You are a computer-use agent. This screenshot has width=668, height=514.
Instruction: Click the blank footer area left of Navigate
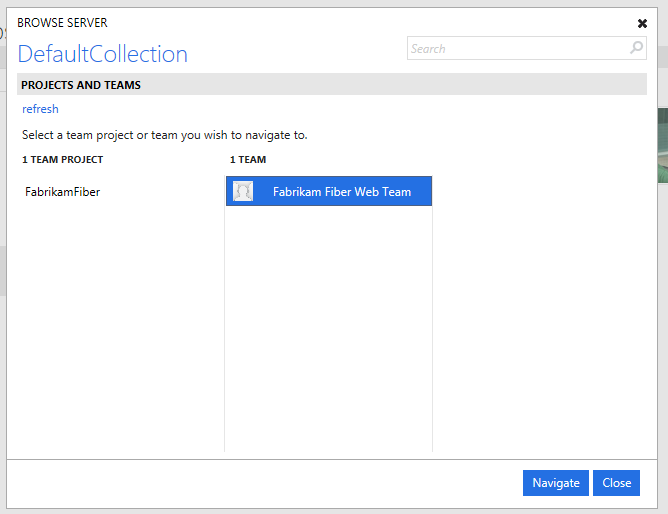260,483
